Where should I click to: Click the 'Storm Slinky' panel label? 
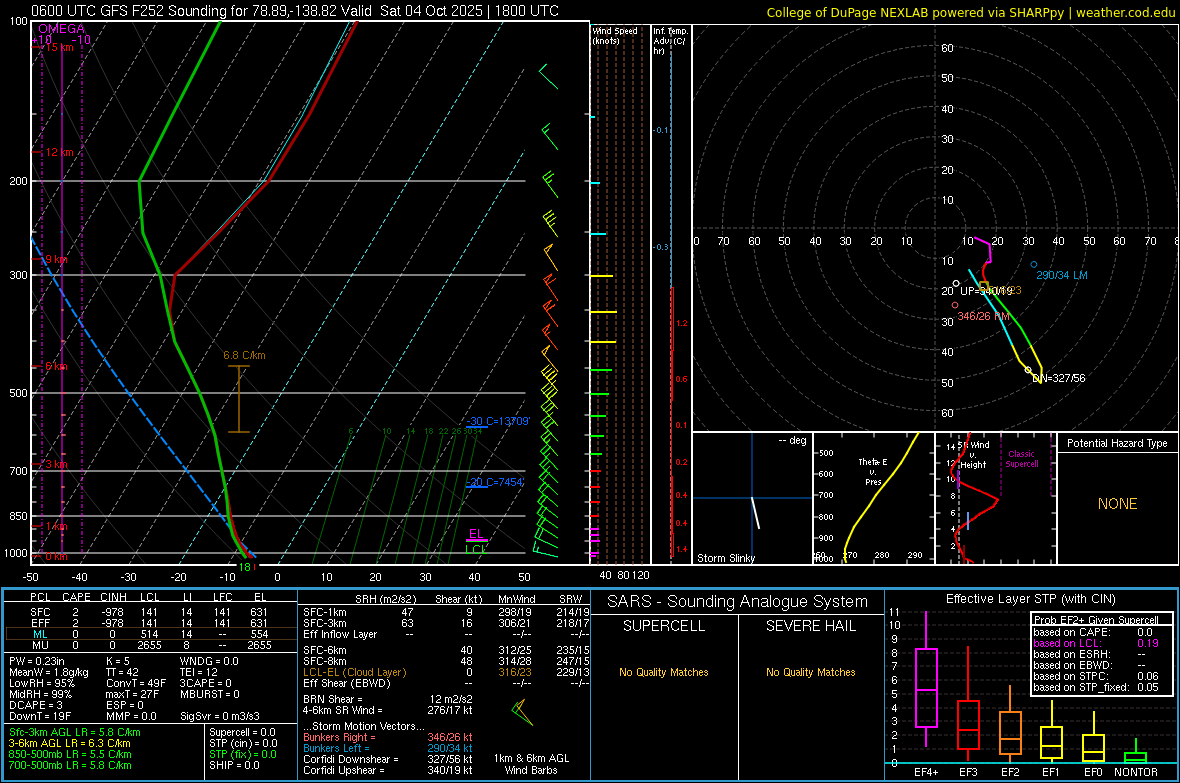point(725,558)
